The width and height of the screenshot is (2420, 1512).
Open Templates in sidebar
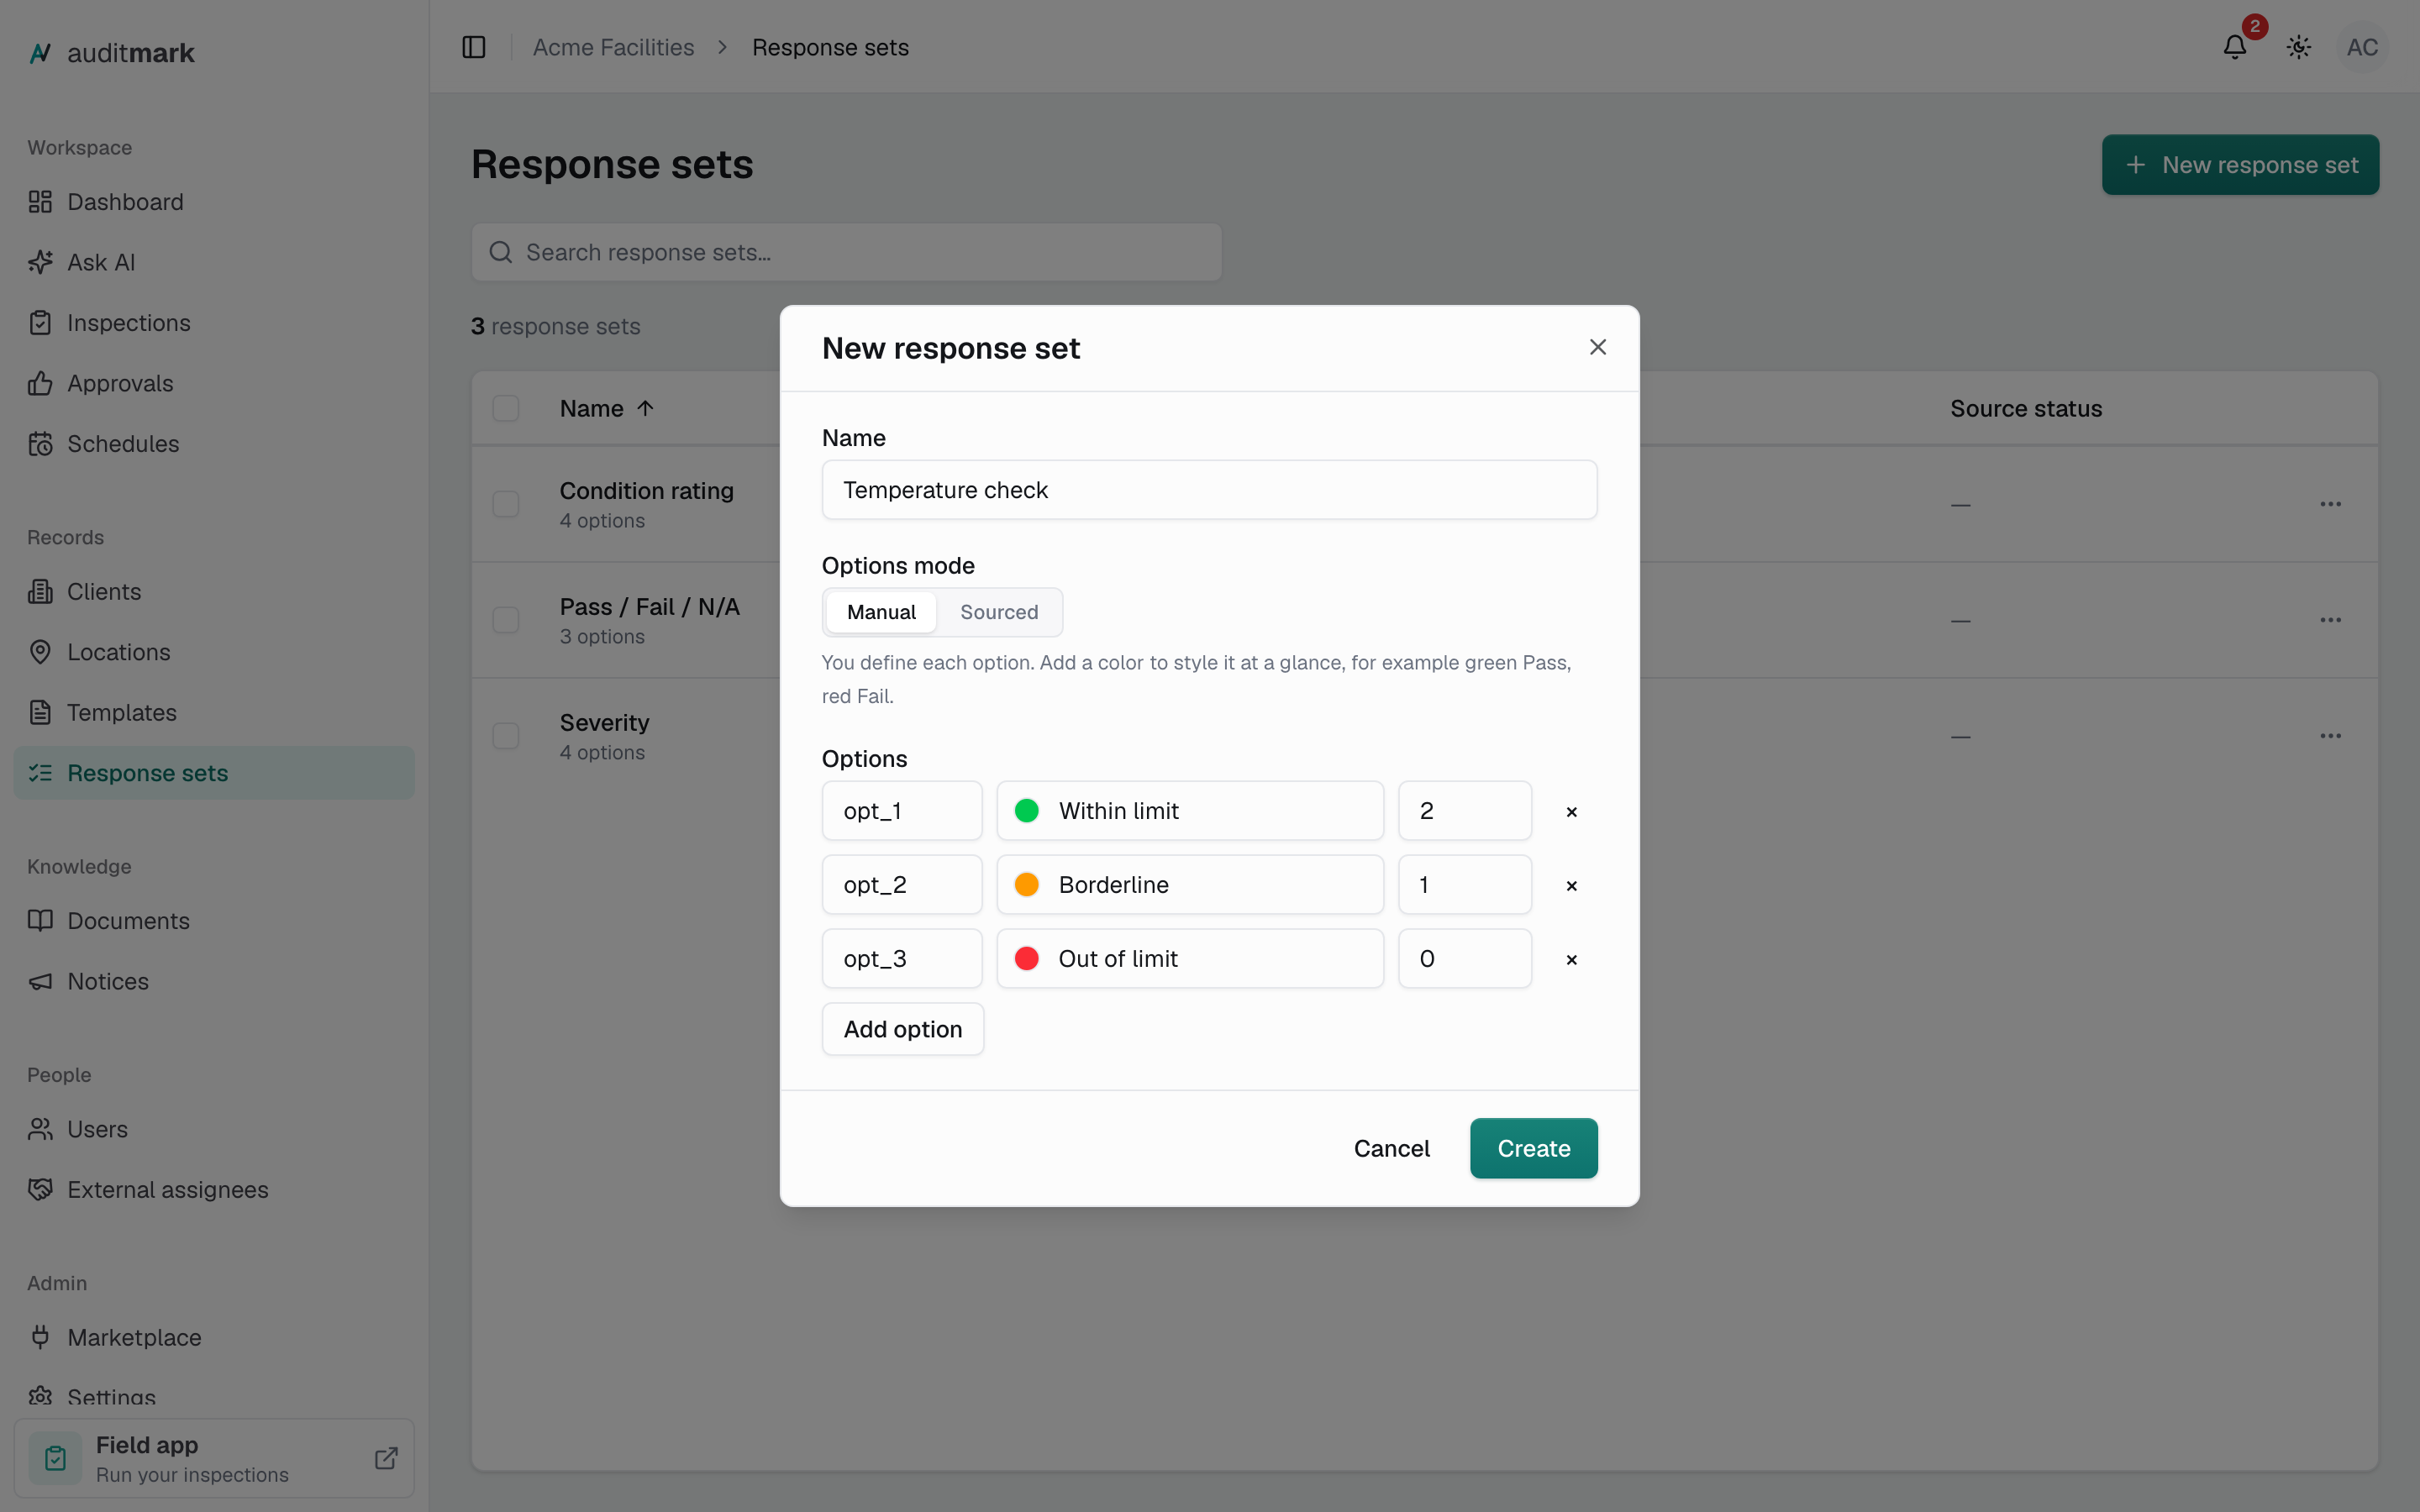click(x=214, y=713)
